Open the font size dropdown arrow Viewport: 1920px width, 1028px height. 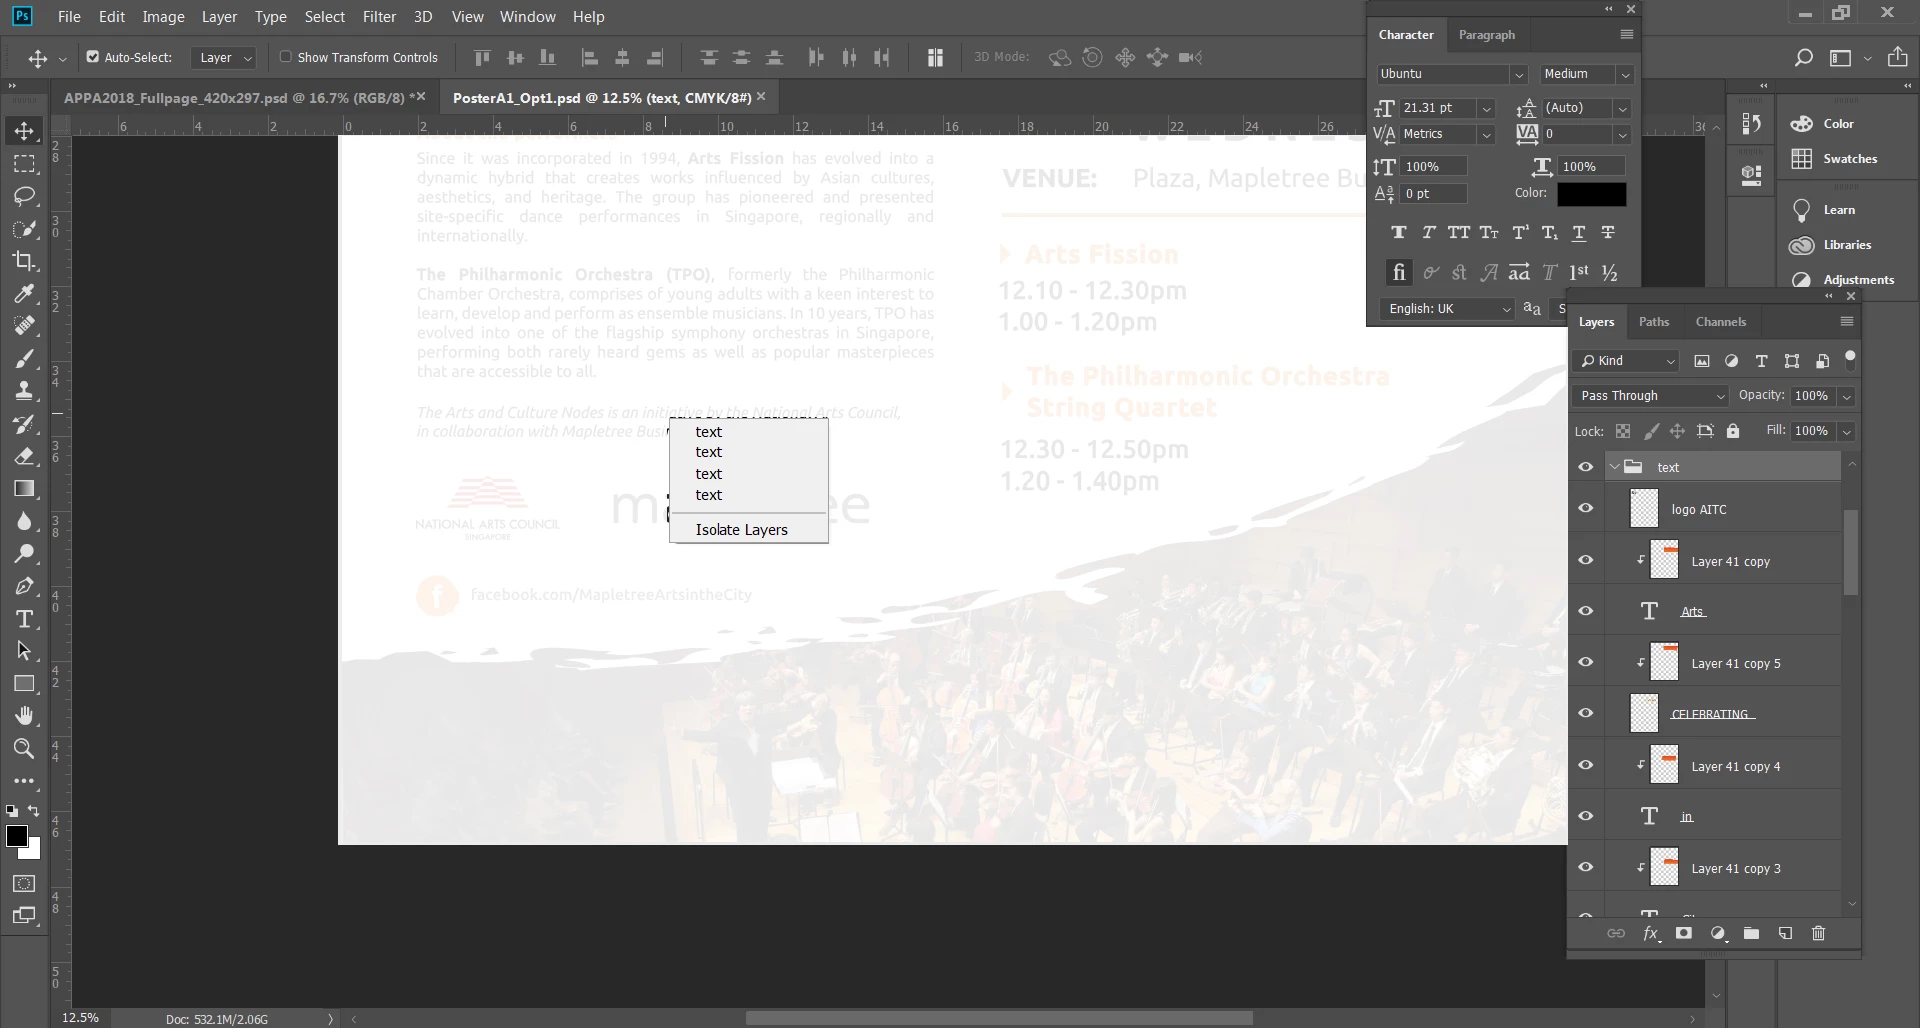point(1487,108)
